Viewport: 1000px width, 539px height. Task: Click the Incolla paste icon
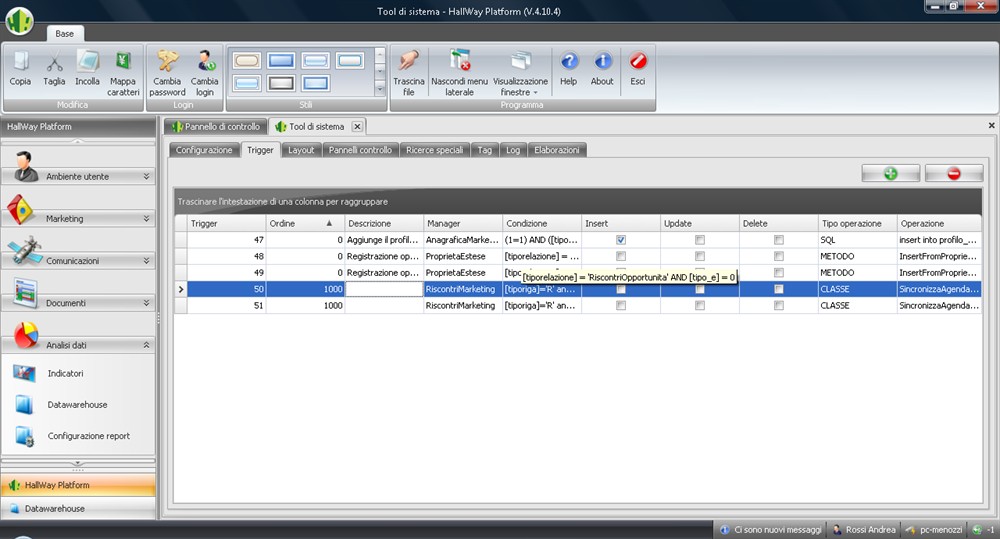click(x=87, y=61)
